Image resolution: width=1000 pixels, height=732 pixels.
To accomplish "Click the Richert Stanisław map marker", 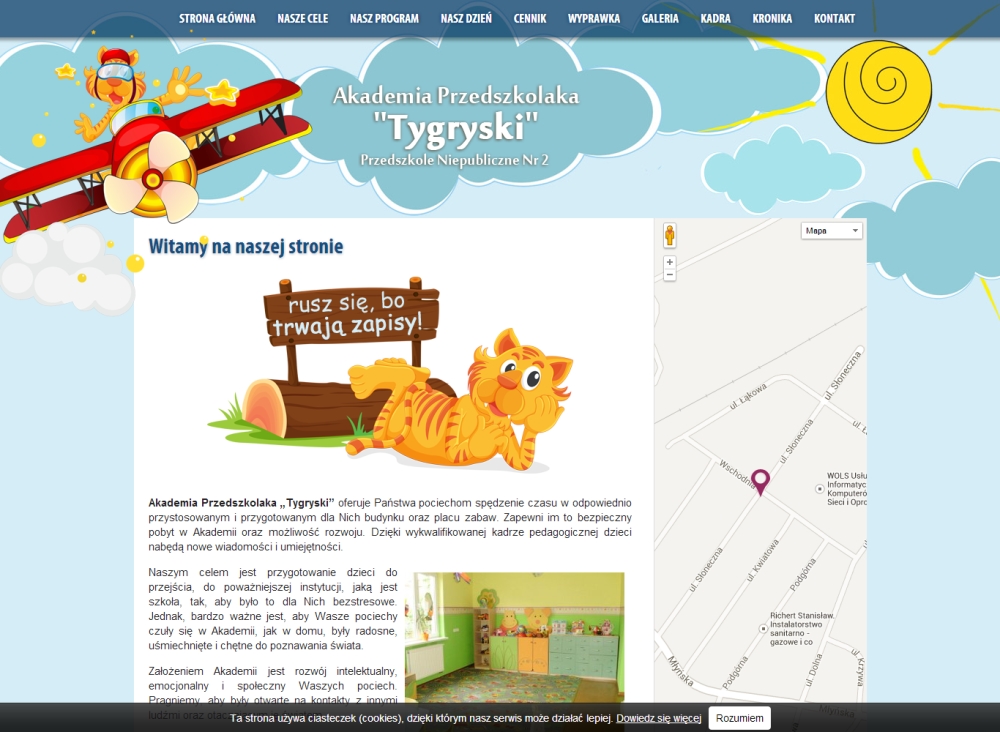I will click(x=763, y=629).
